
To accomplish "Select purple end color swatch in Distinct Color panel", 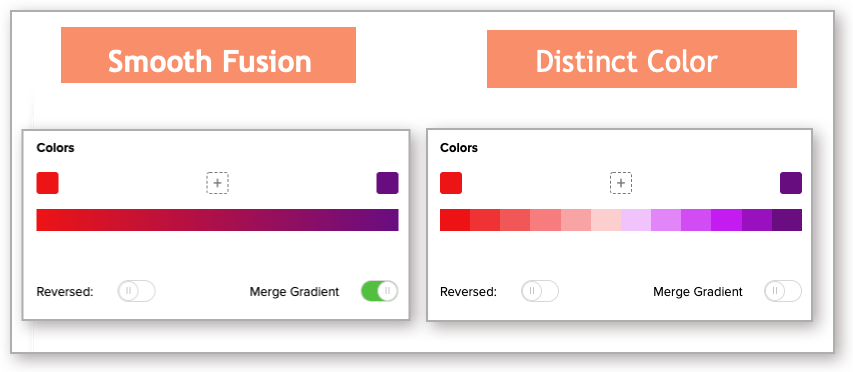I will tap(791, 183).
